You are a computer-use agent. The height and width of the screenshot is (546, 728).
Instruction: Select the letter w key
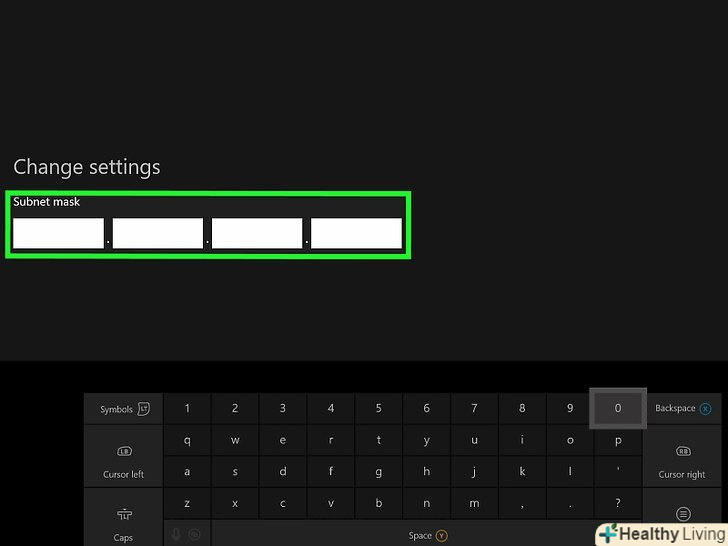click(x=235, y=440)
